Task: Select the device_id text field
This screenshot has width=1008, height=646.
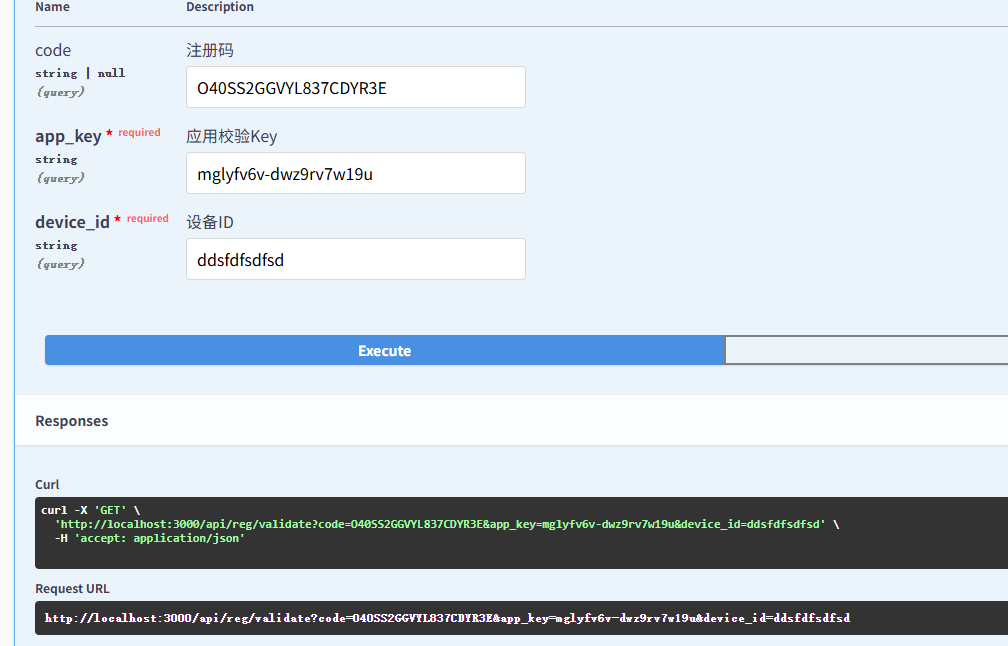Action: (x=355, y=260)
